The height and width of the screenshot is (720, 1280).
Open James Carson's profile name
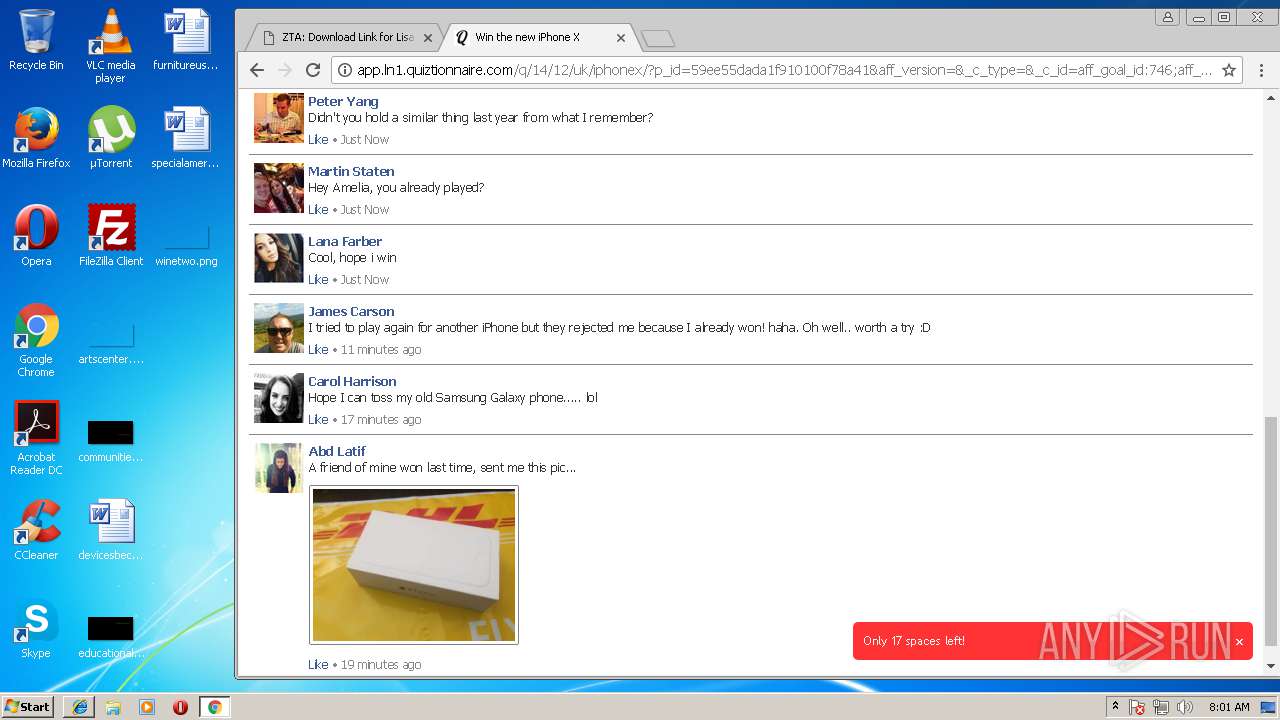(351, 311)
